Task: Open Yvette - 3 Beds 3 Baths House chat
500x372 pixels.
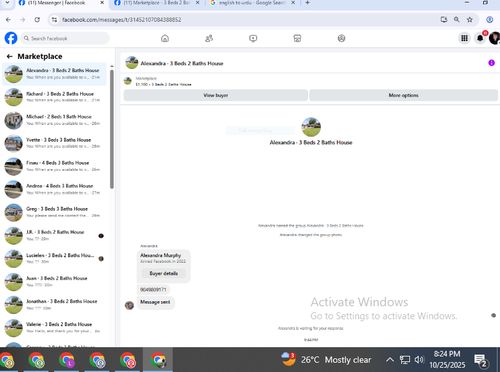Action: (54, 143)
